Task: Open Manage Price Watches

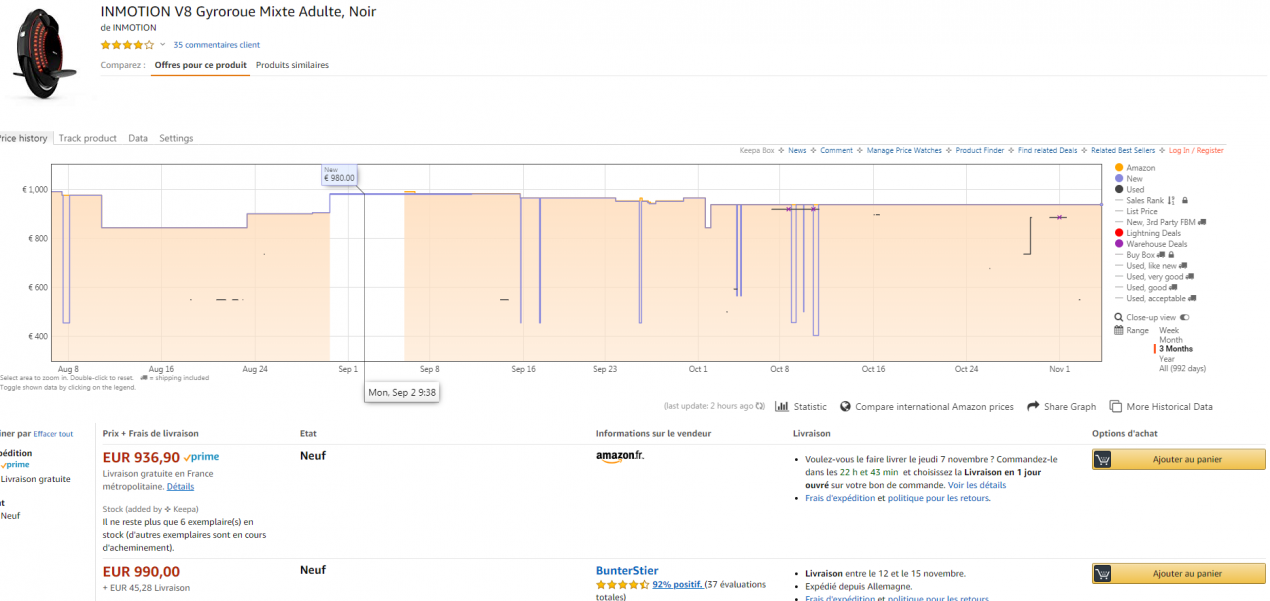Action: pos(905,150)
